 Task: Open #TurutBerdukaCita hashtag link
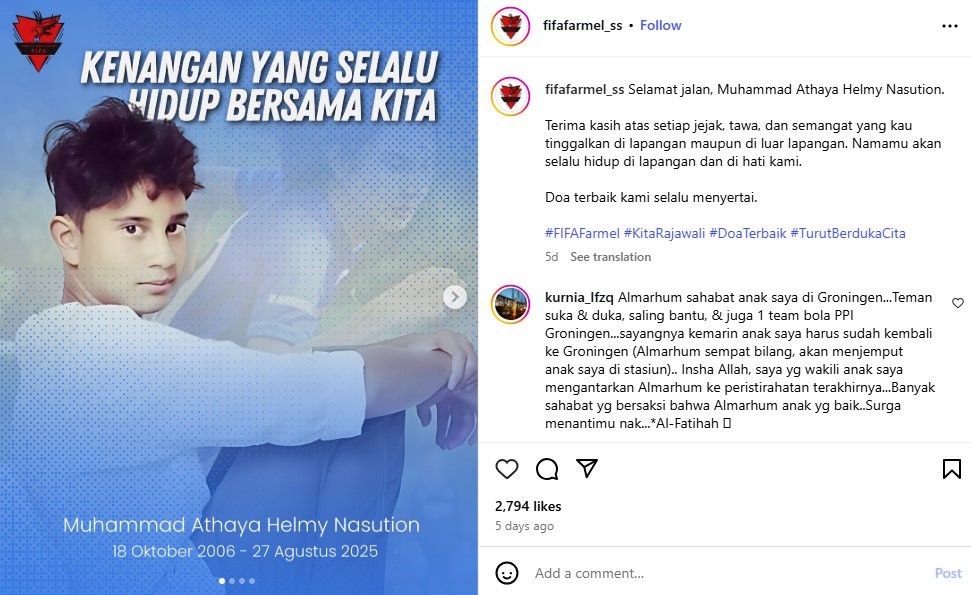tap(848, 233)
